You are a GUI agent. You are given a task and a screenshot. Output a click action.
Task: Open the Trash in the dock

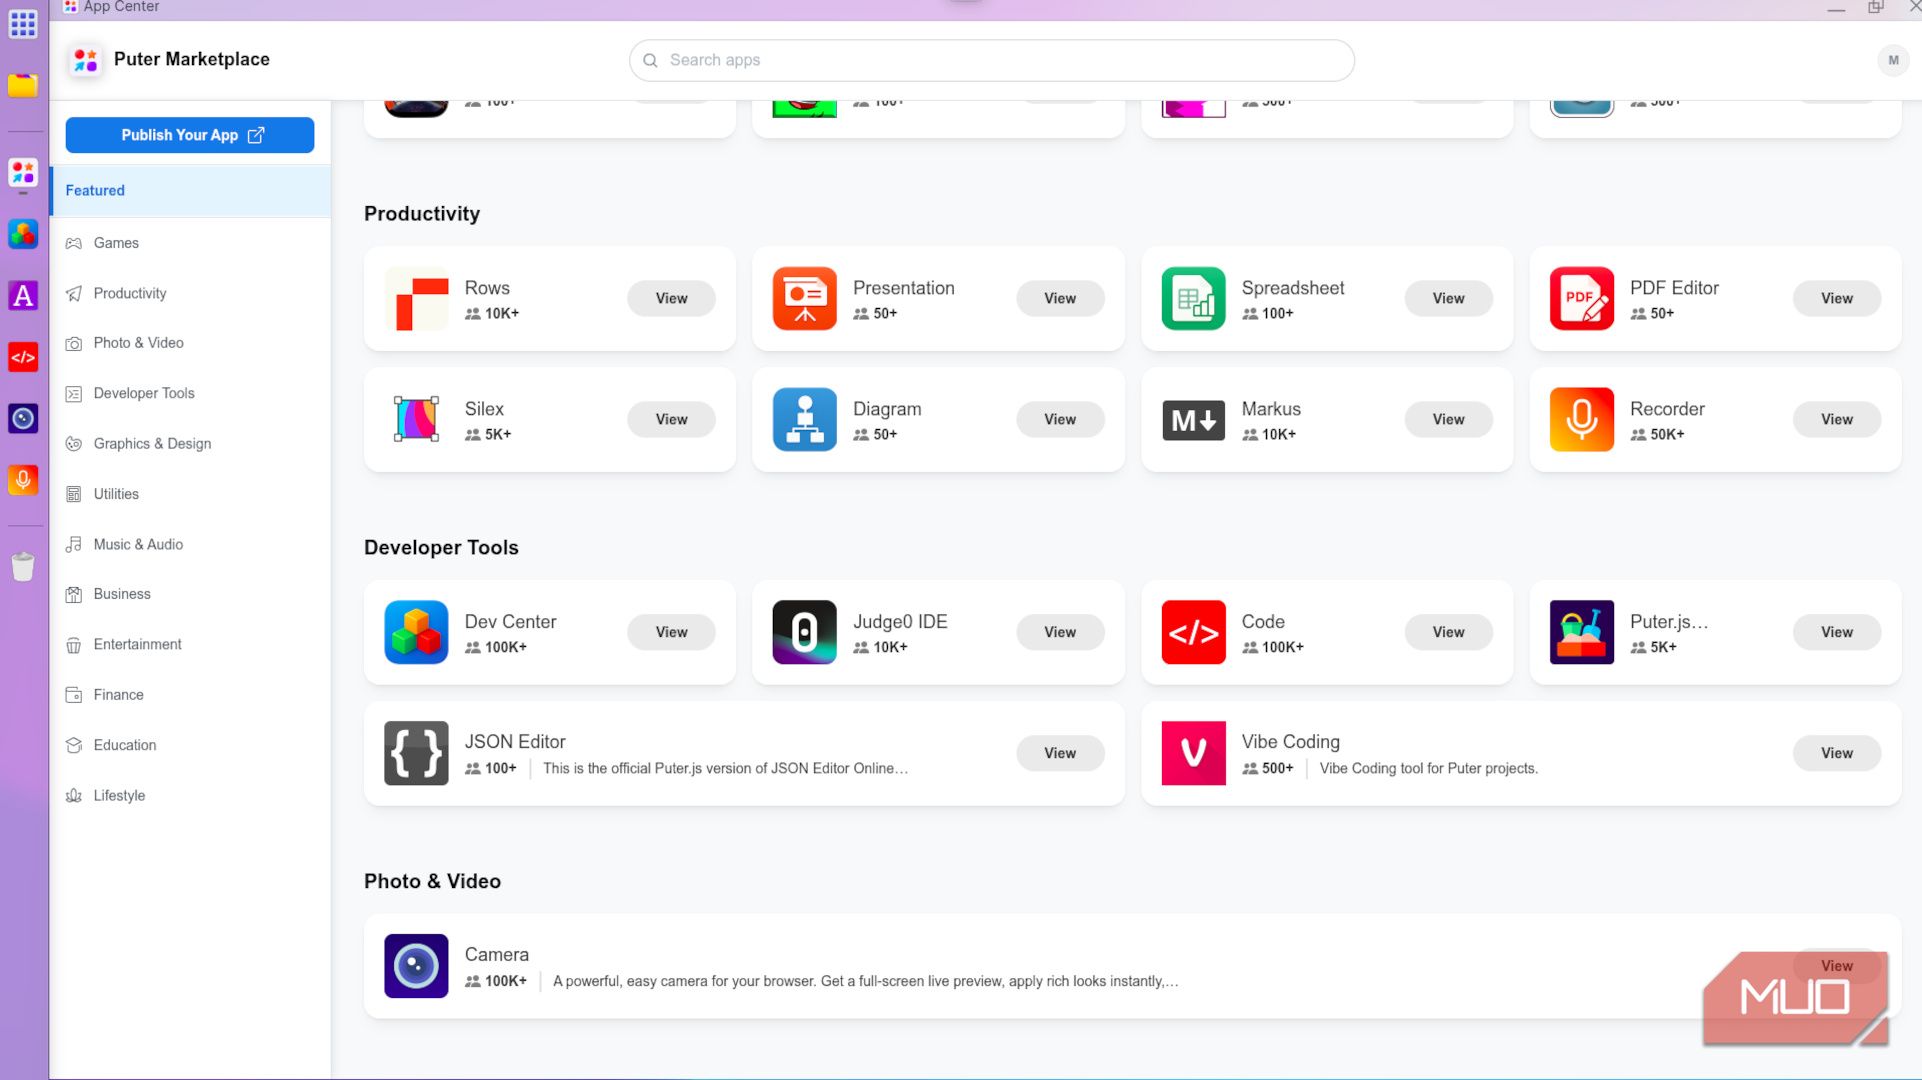(23, 566)
